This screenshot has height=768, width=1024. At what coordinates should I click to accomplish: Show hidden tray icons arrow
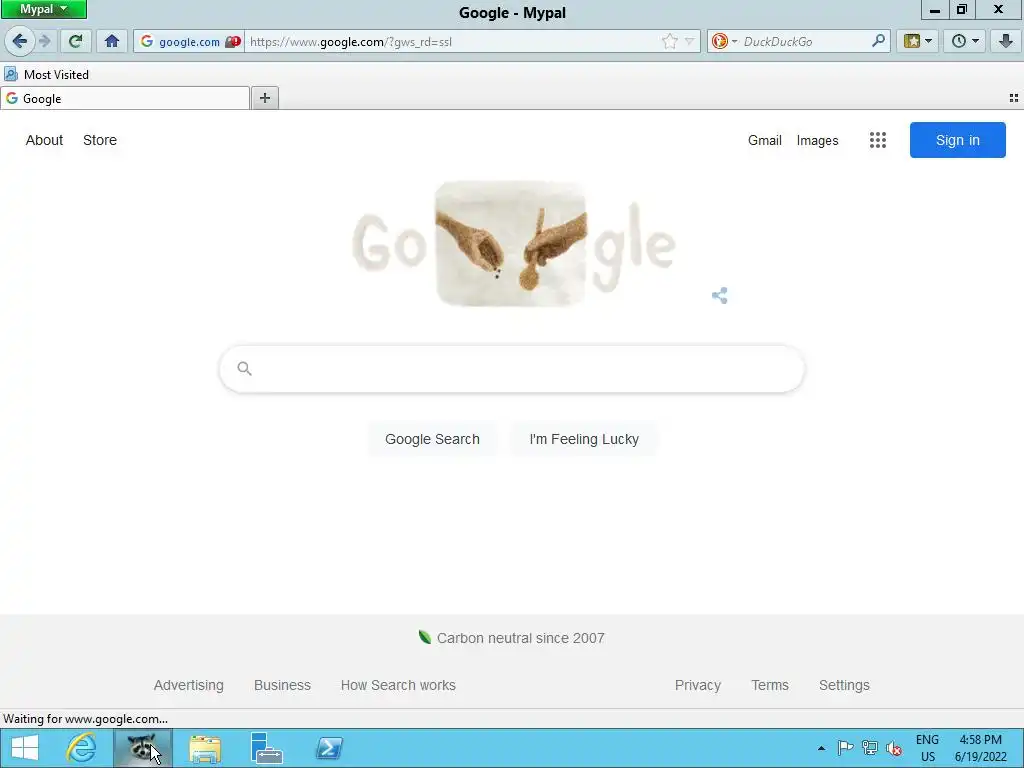(x=822, y=748)
